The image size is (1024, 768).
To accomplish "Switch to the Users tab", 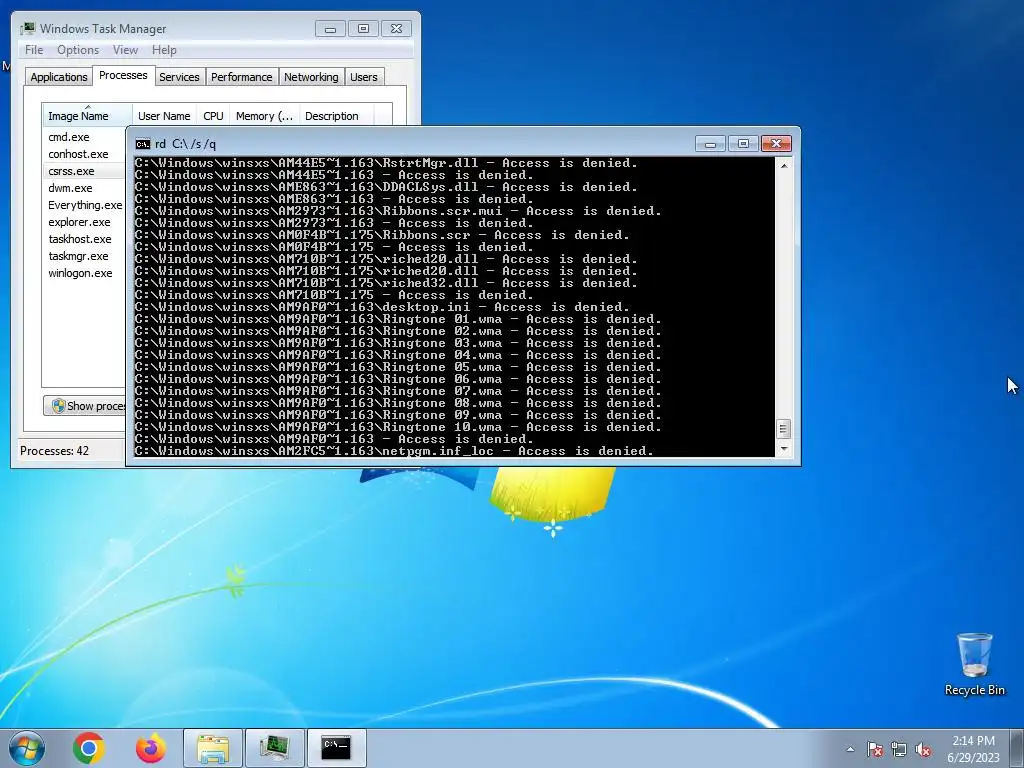I will 364,77.
